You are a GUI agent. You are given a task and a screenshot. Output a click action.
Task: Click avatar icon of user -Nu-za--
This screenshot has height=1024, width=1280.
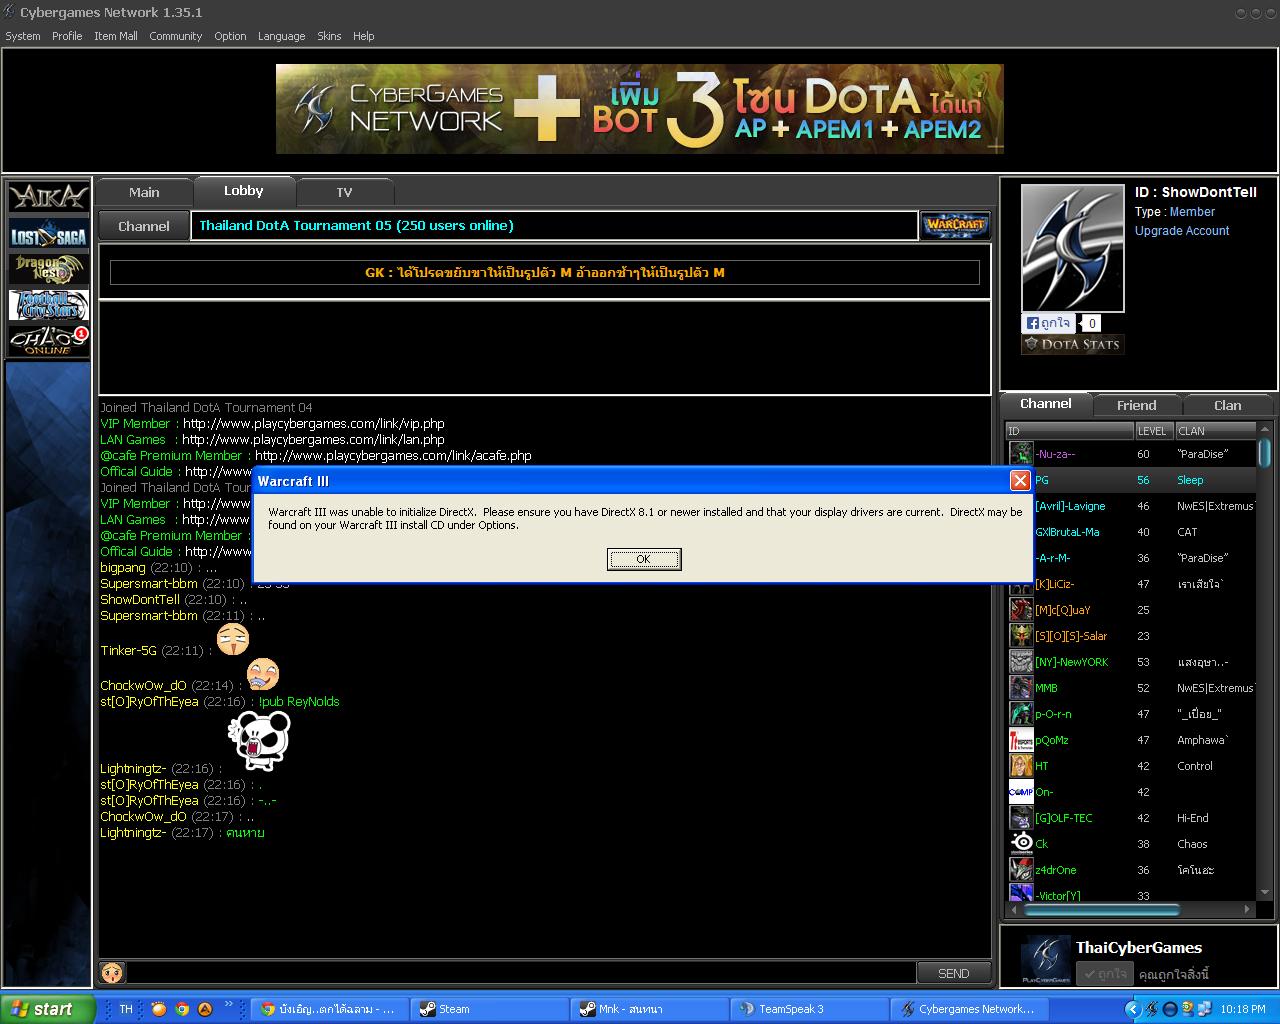point(1021,454)
